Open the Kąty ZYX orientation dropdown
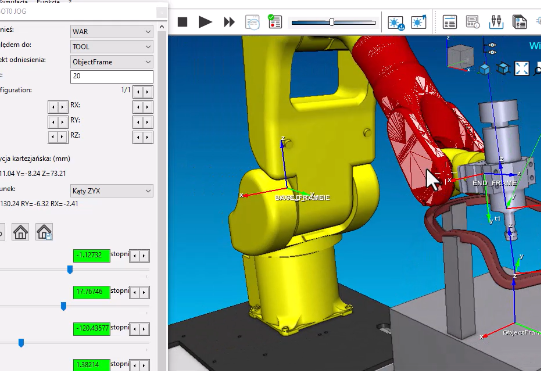 pyautogui.click(x=111, y=191)
